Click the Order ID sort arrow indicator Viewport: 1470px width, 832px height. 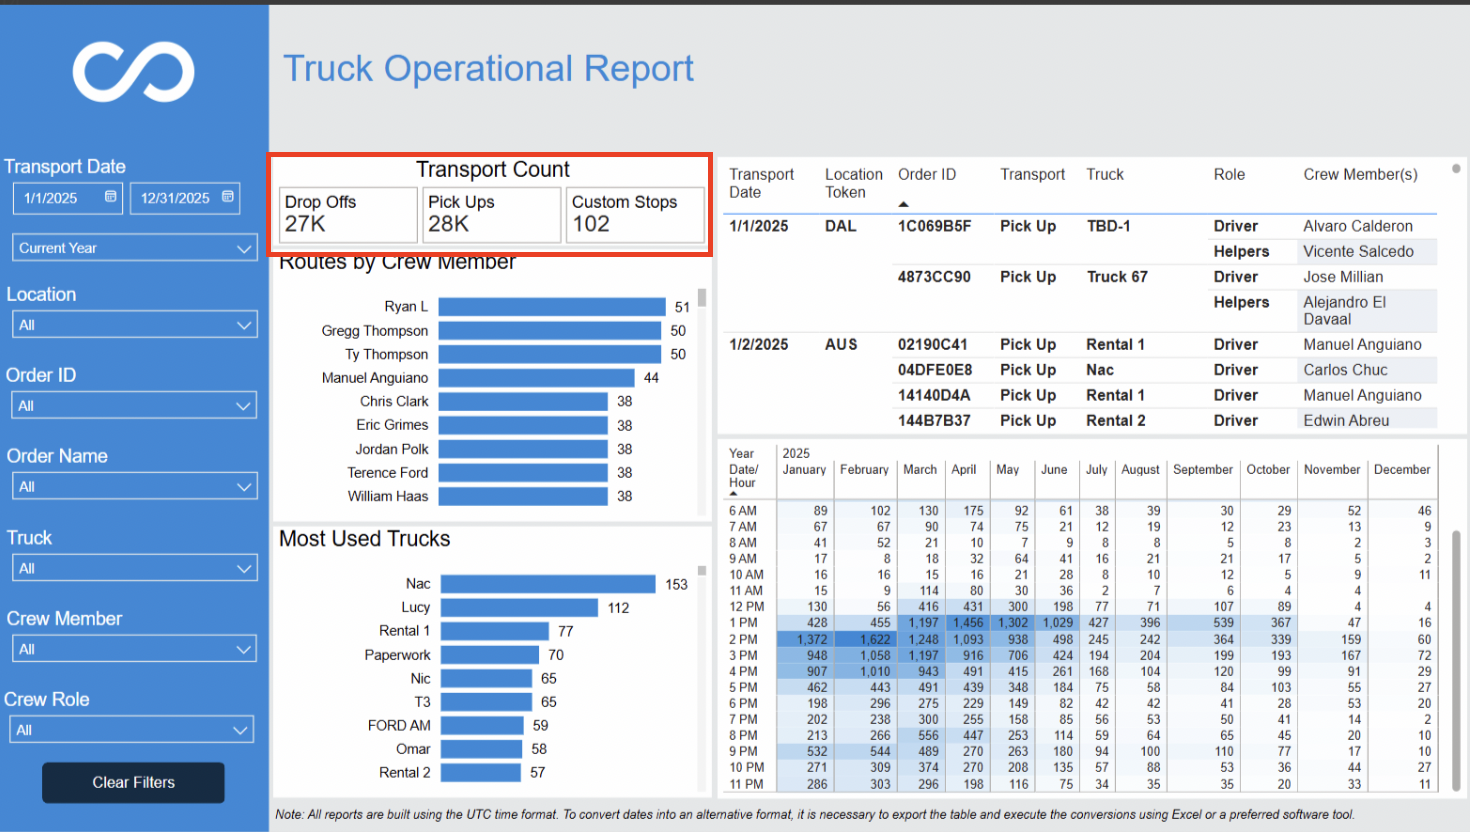[x=904, y=204]
